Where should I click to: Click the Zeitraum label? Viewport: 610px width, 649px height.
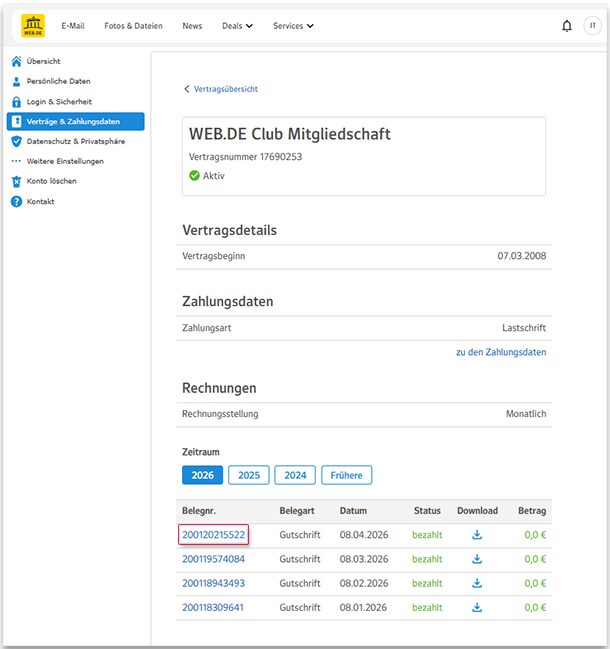click(201, 452)
